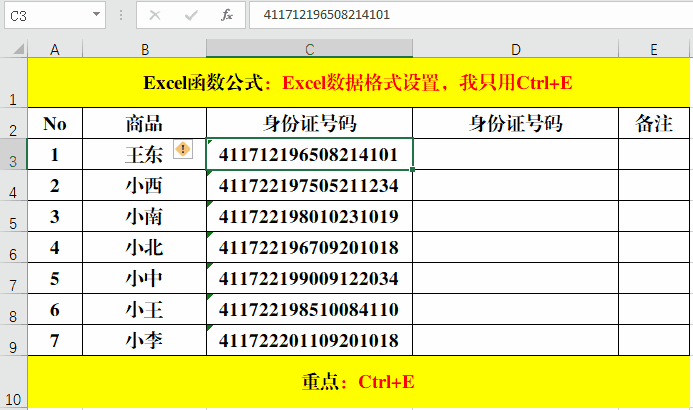Select row 10 header
This screenshot has width=693, height=410.
(x=13, y=382)
